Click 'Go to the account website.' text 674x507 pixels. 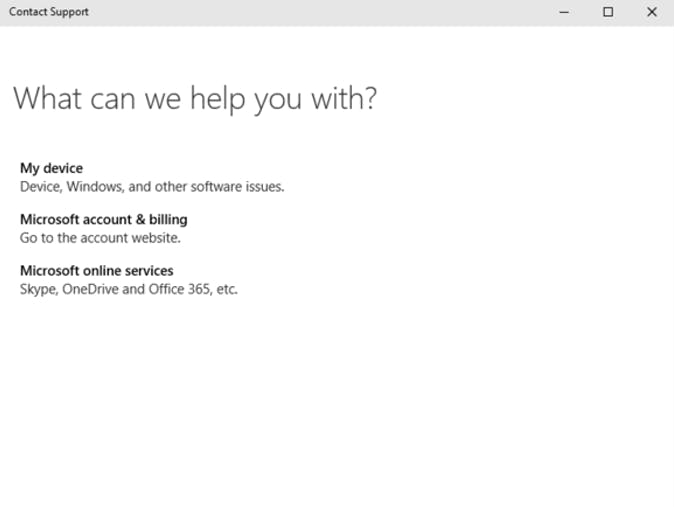pos(100,238)
